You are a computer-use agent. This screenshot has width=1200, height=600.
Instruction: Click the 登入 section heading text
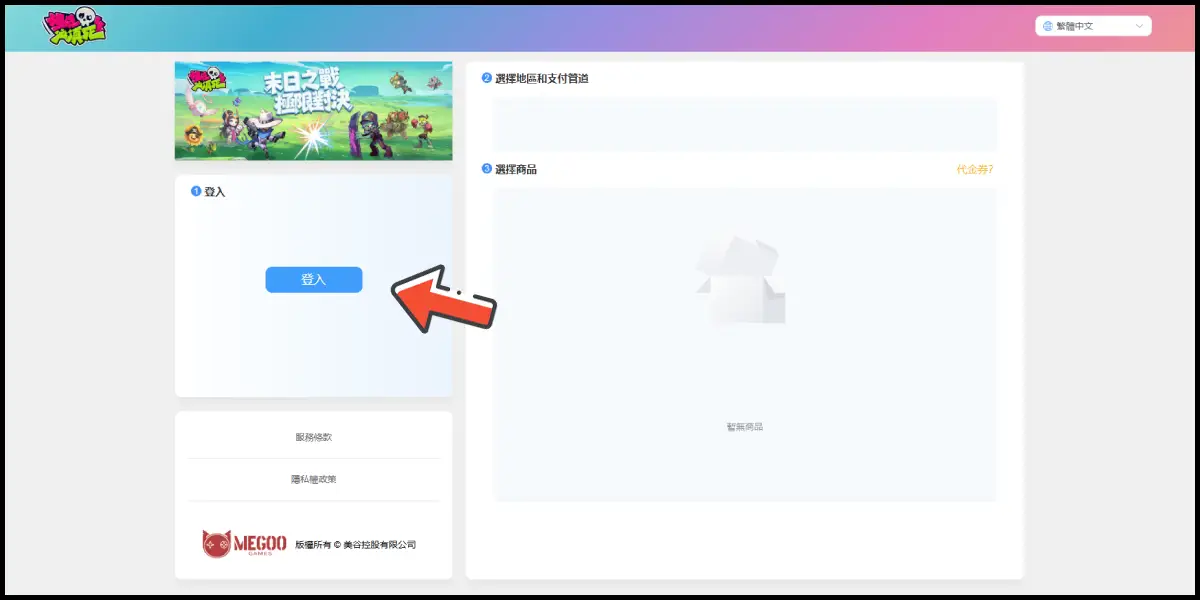click(215, 192)
